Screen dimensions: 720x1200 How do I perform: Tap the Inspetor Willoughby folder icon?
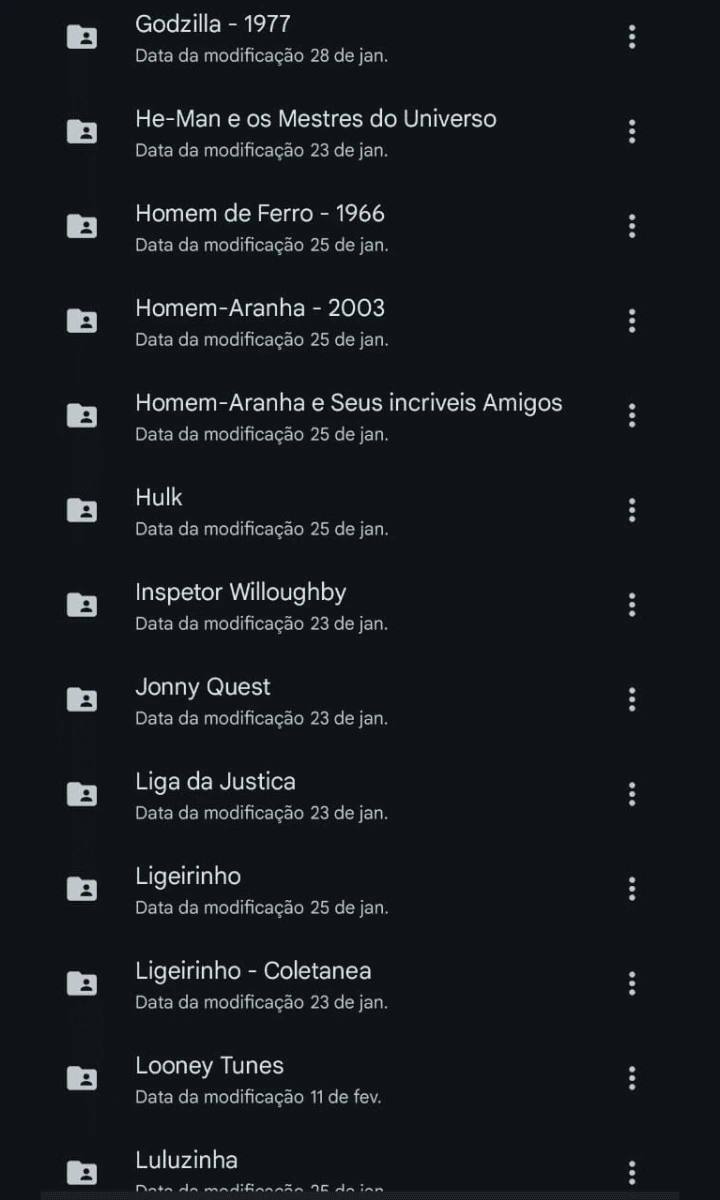pyautogui.click(x=82, y=605)
